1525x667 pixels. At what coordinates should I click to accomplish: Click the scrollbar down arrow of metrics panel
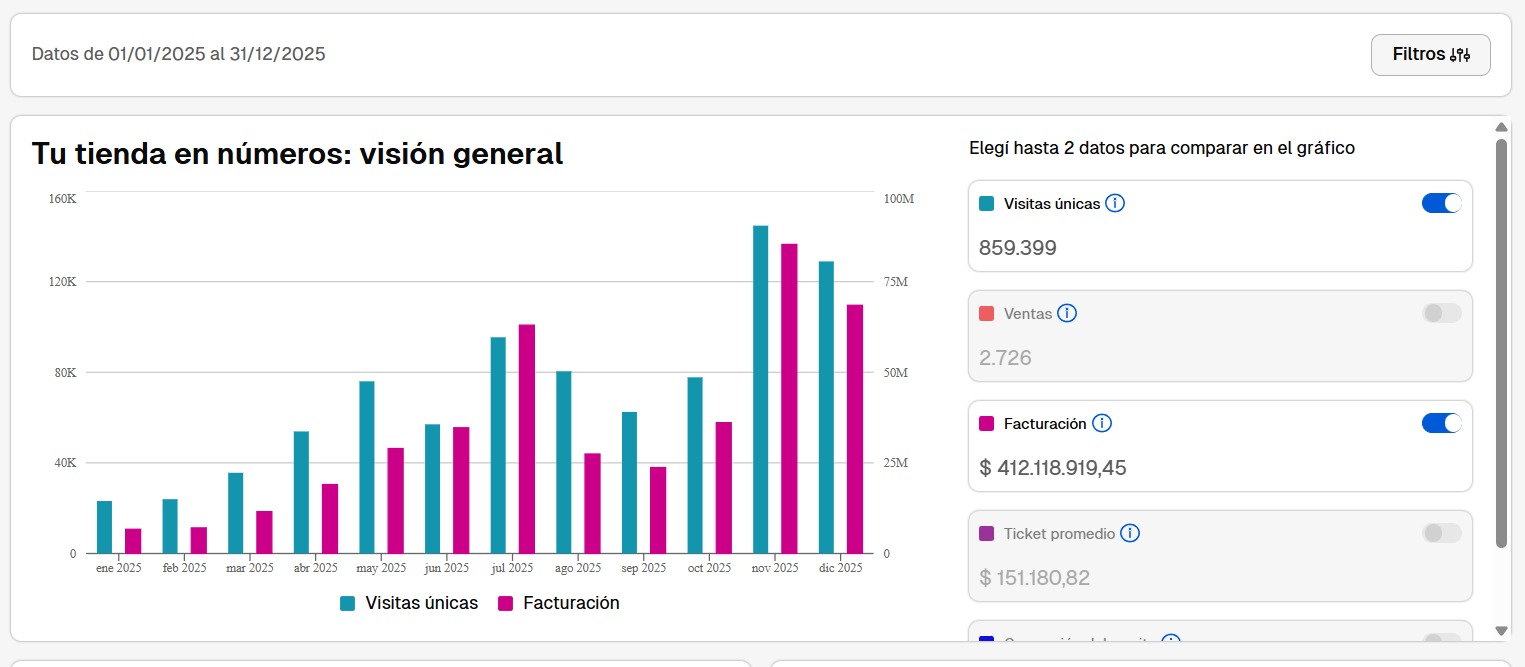click(x=1500, y=630)
